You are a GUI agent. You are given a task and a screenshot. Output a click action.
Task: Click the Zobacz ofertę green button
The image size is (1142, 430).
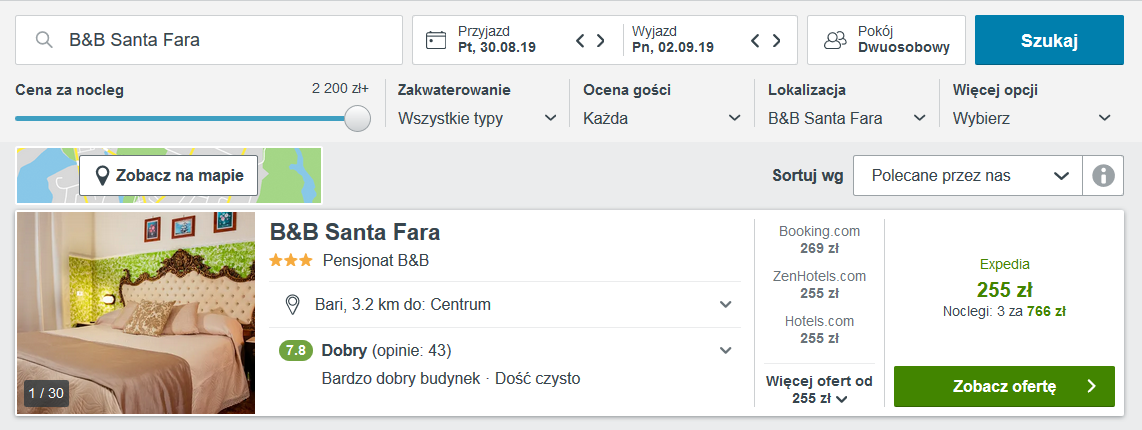coord(1004,386)
